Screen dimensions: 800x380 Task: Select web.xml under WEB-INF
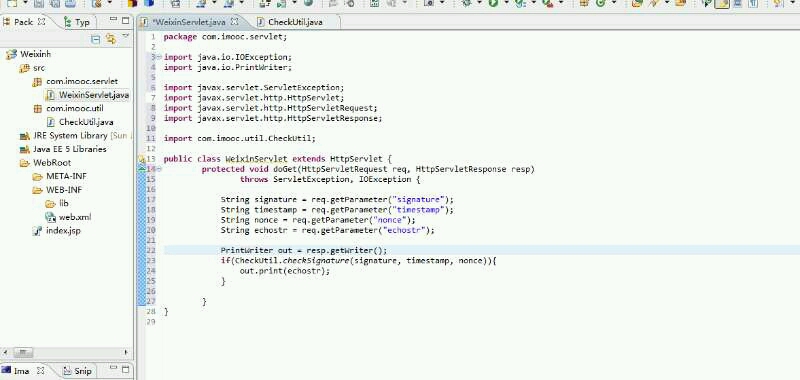75,217
